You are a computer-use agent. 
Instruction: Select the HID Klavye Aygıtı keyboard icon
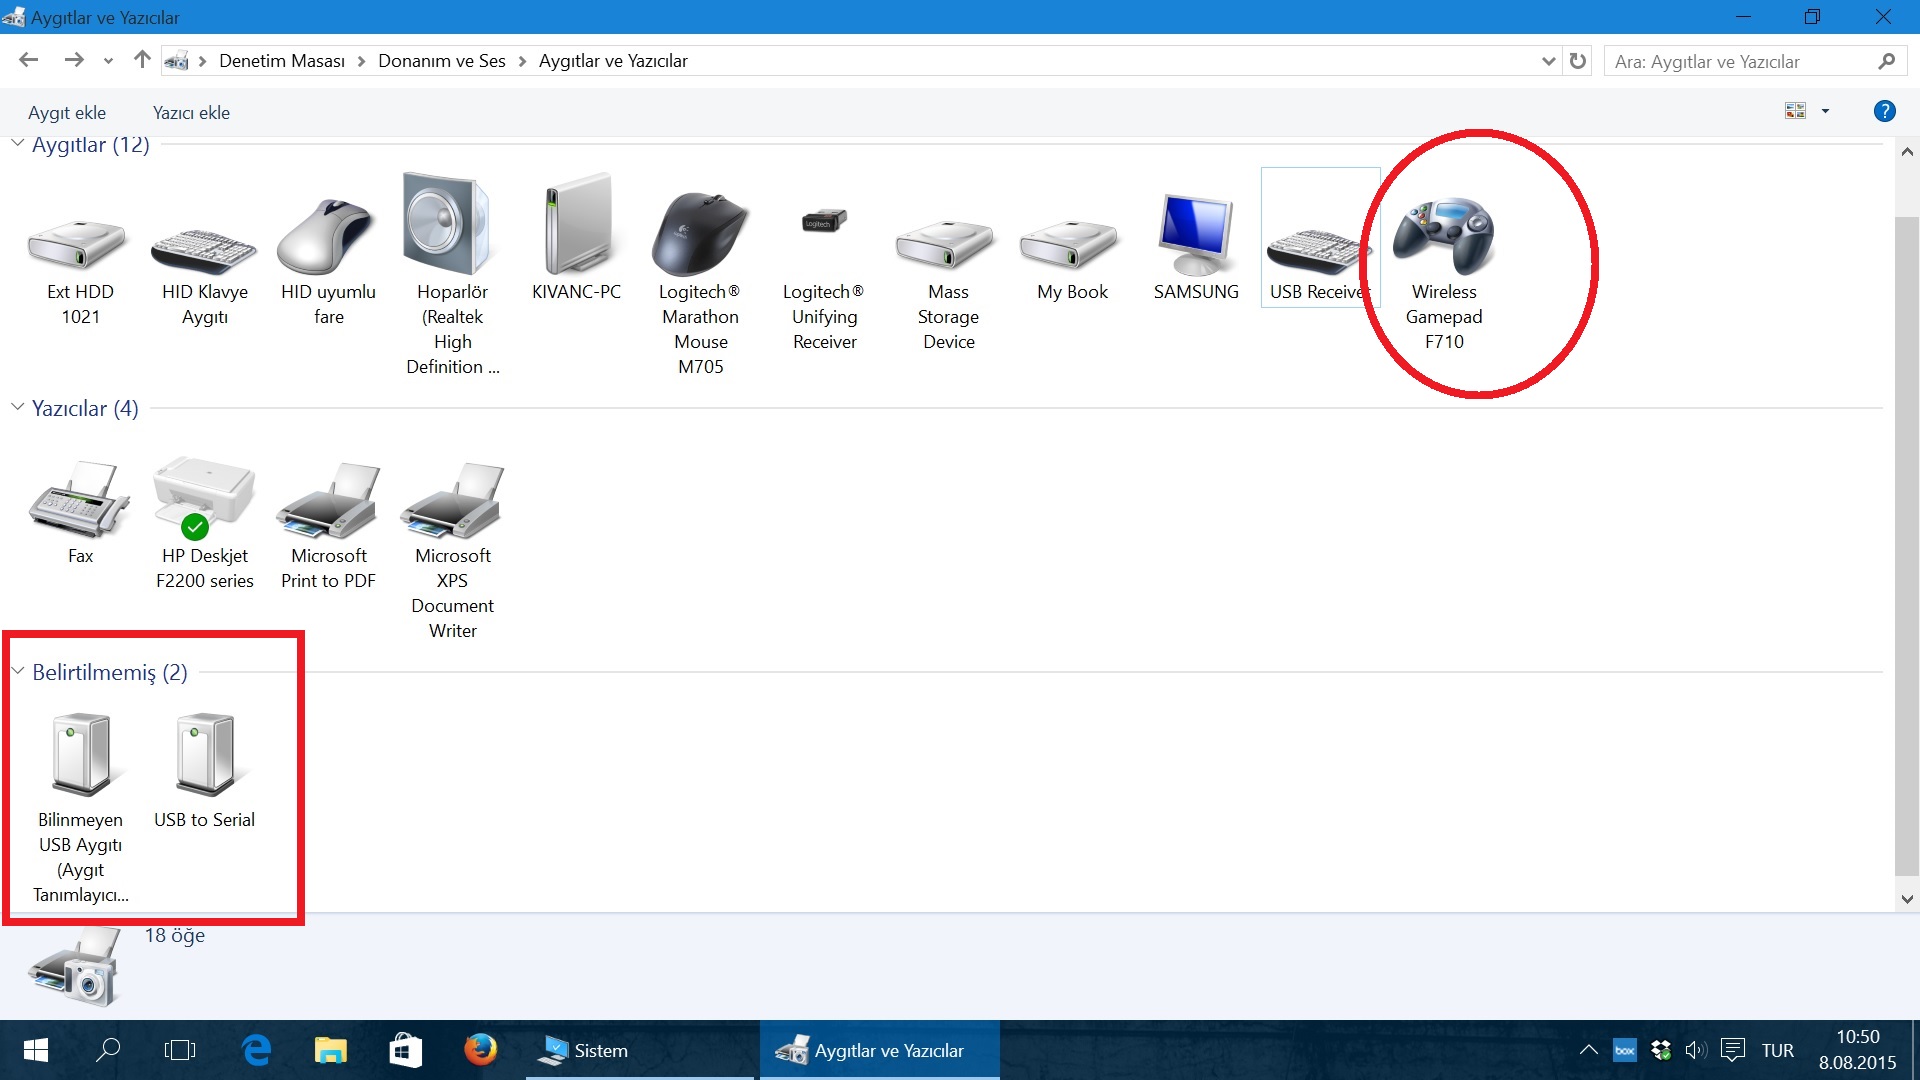204,250
